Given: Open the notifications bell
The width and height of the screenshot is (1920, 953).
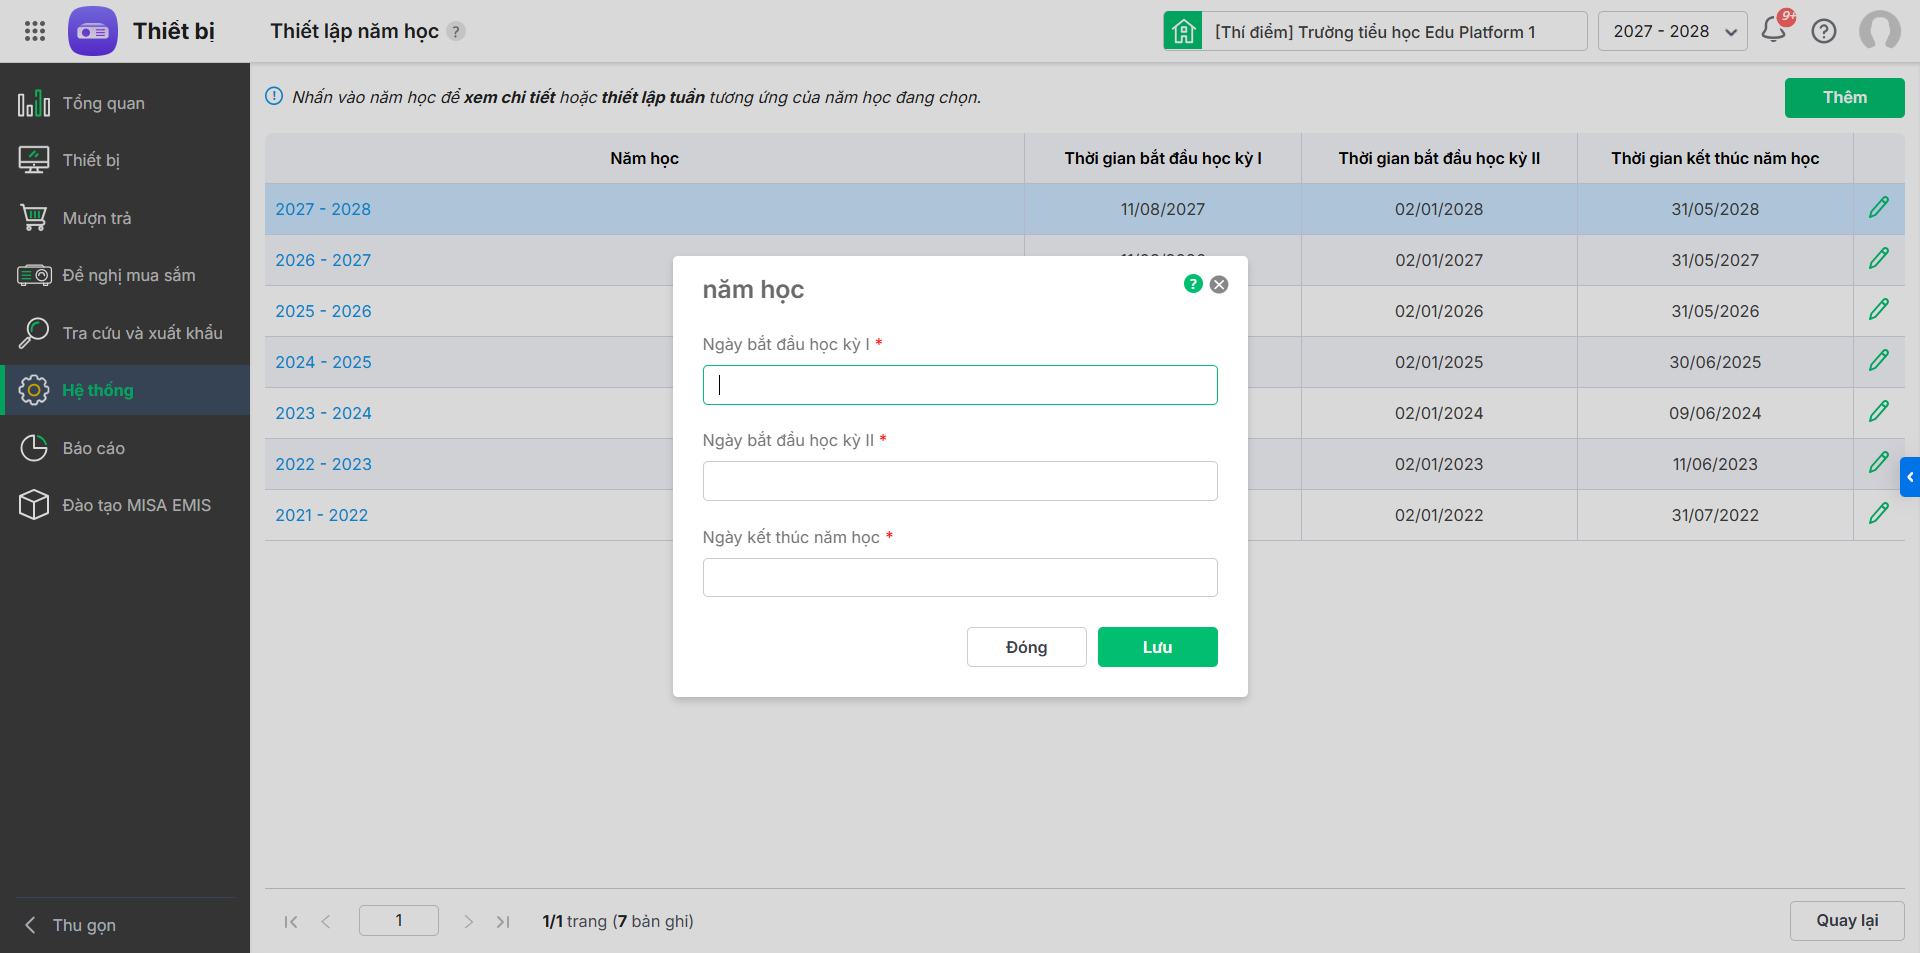Looking at the screenshot, I should (1774, 30).
